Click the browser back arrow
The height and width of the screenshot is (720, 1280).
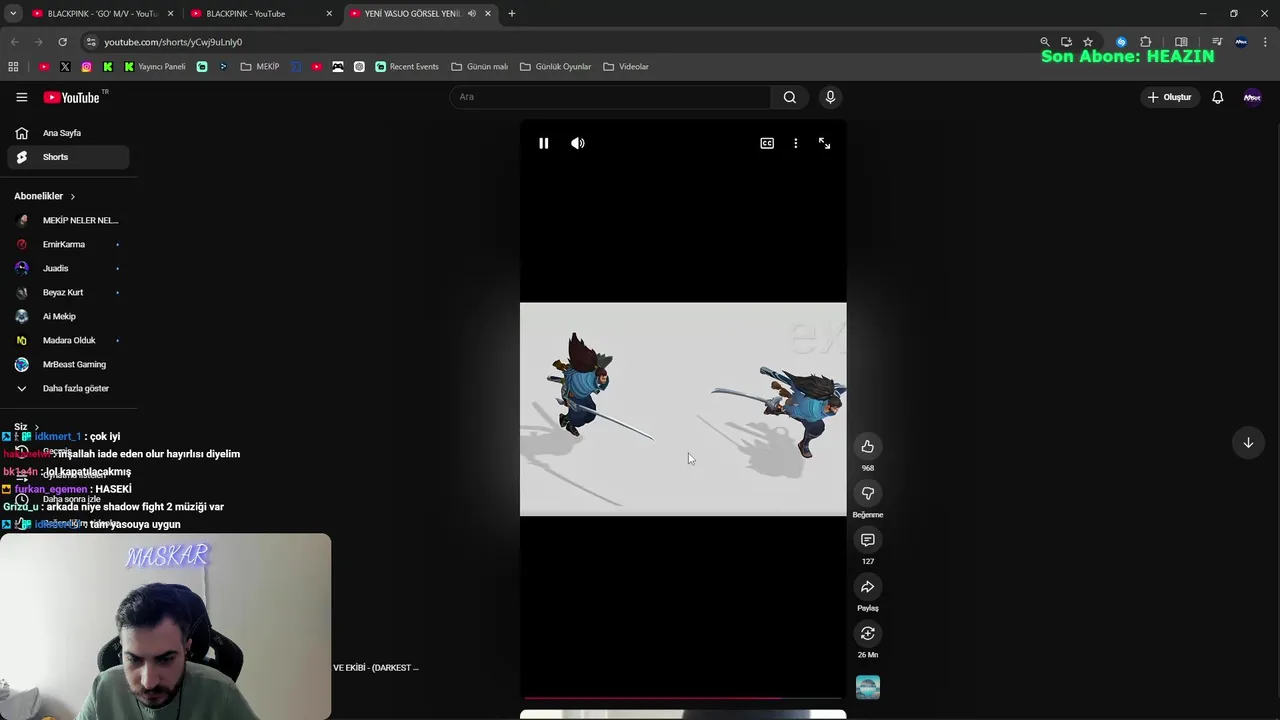point(14,42)
